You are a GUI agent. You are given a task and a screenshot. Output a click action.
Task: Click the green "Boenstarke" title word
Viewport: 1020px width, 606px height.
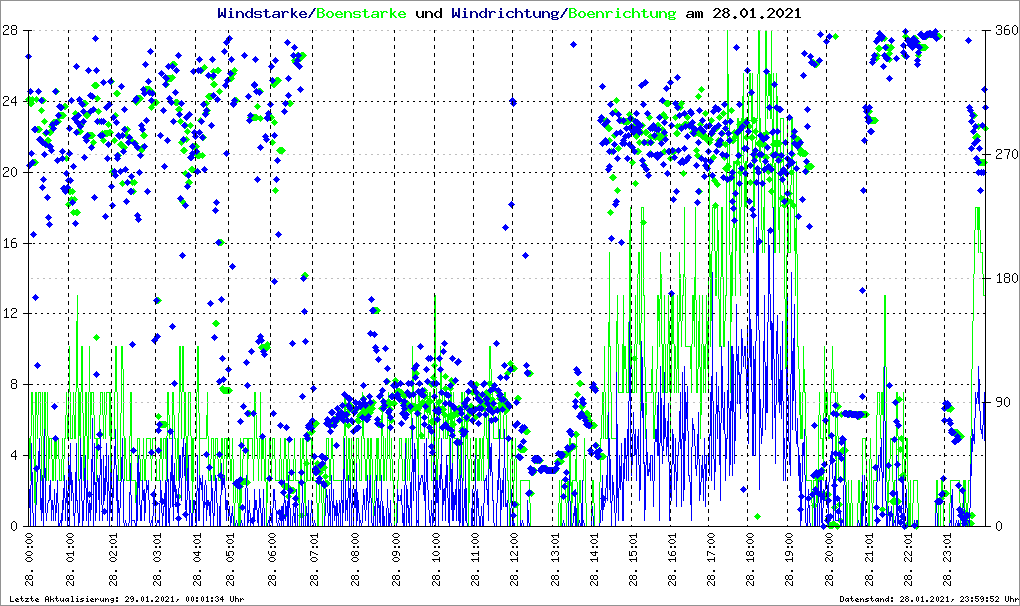[361, 13]
